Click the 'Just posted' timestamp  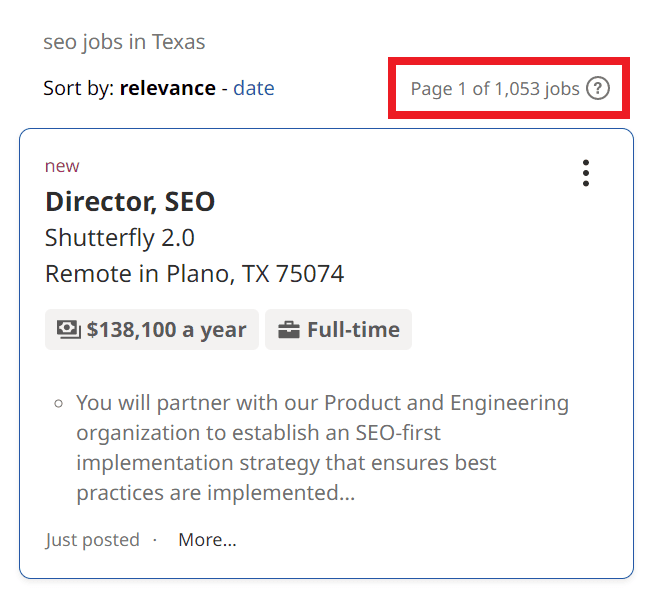point(92,540)
